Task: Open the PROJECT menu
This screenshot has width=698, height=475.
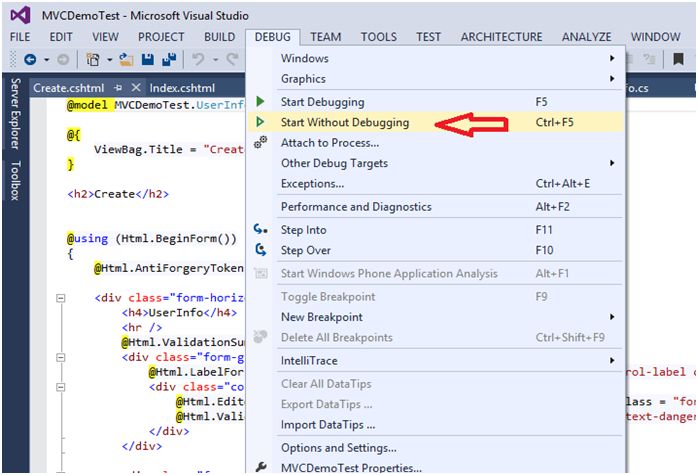Action: point(161,37)
